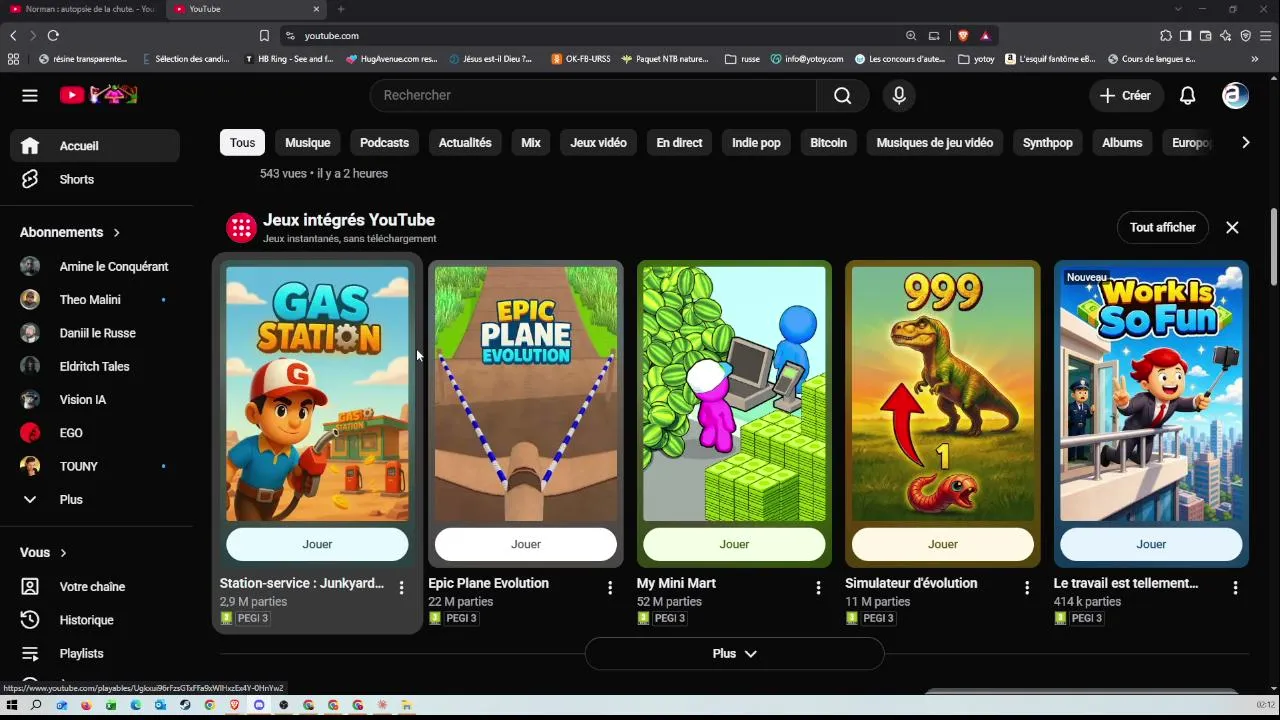Select the Synthpop filter chip
Image resolution: width=1280 pixels, height=720 pixels.
coord(1047,143)
